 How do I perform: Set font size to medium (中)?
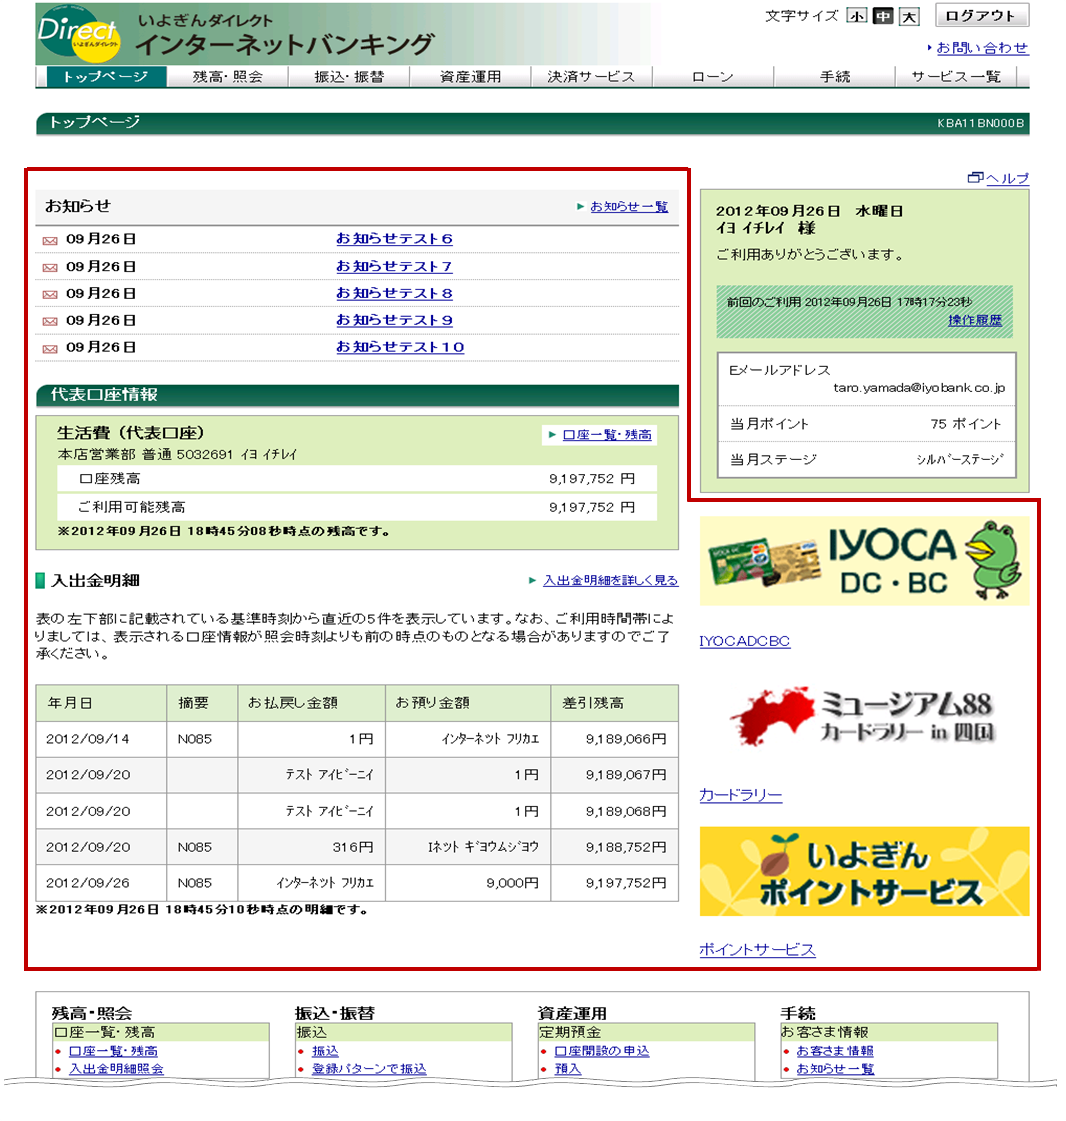click(883, 16)
